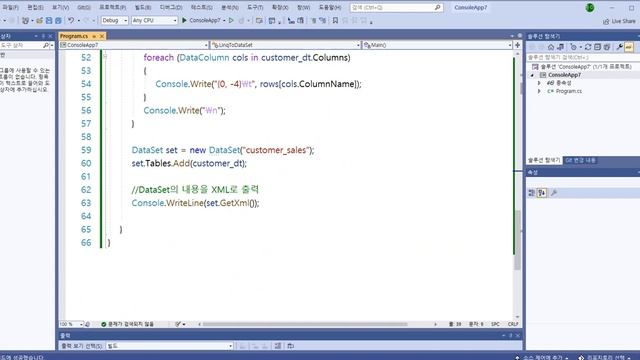This screenshot has width=640, height=360.
Task: Switch to the Git Changes tab
Action: (x=580, y=160)
